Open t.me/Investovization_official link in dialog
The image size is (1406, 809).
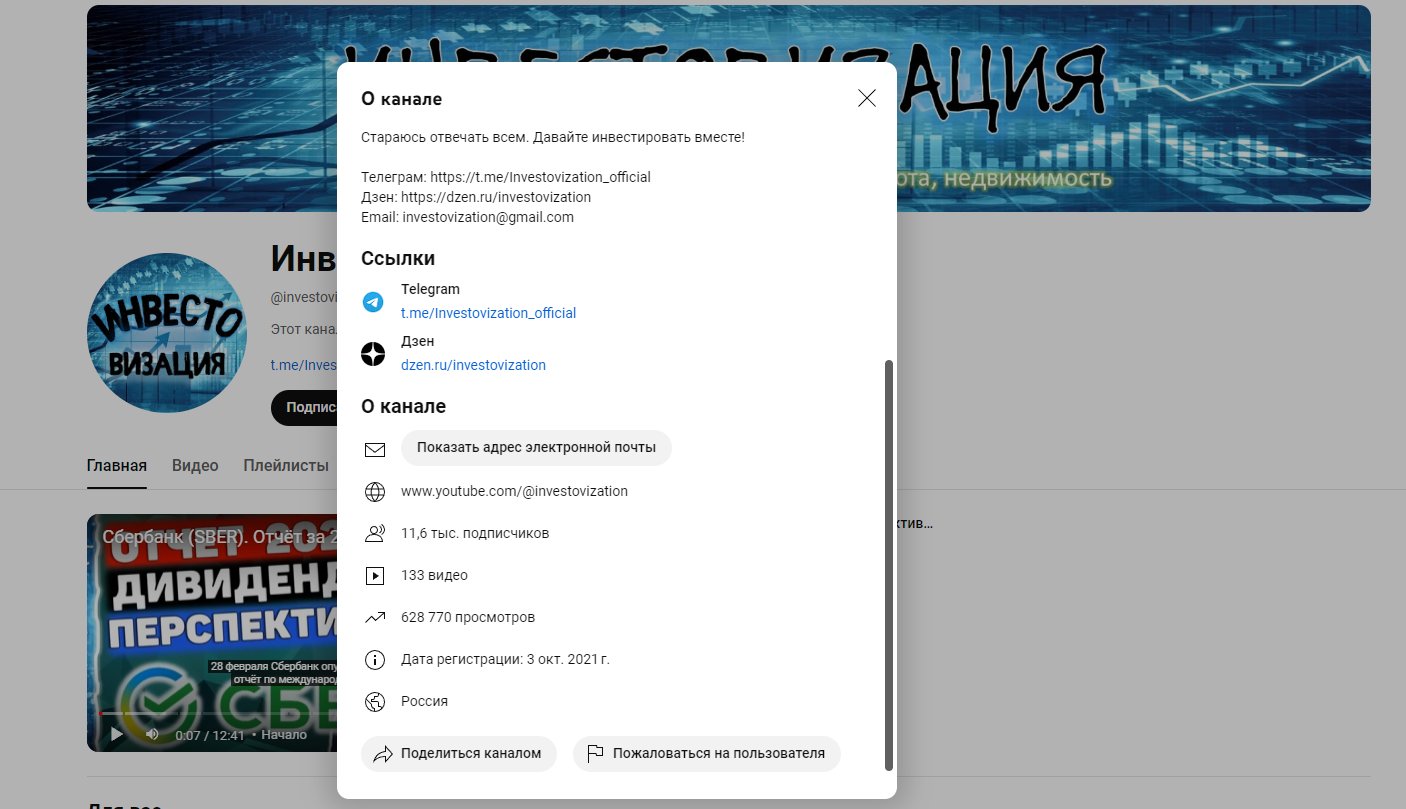click(x=488, y=313)
